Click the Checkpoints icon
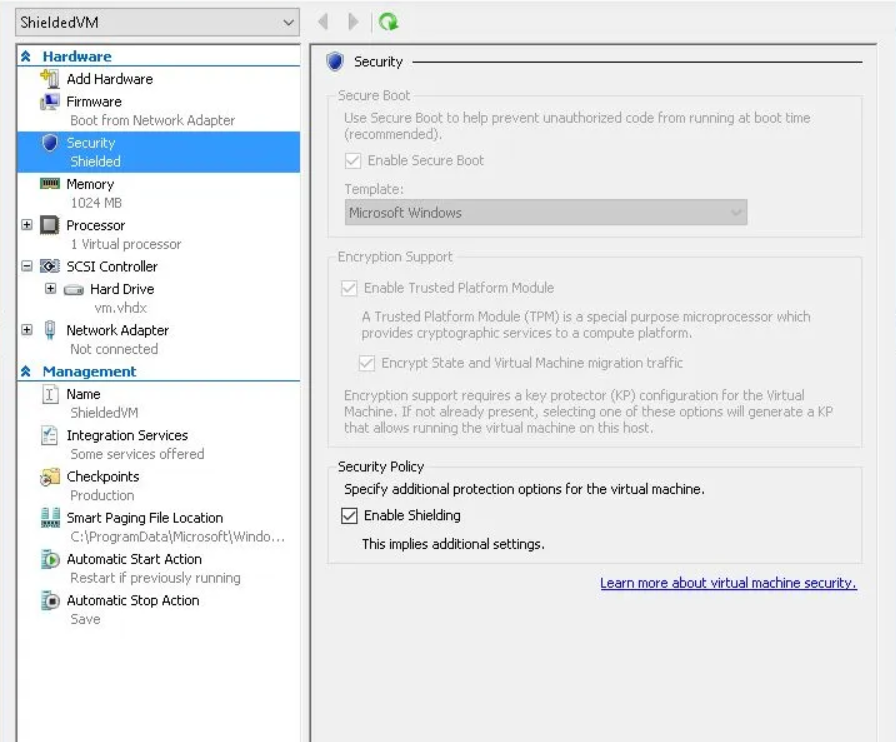This screenshot has width=896, height=742. point(50,478)
